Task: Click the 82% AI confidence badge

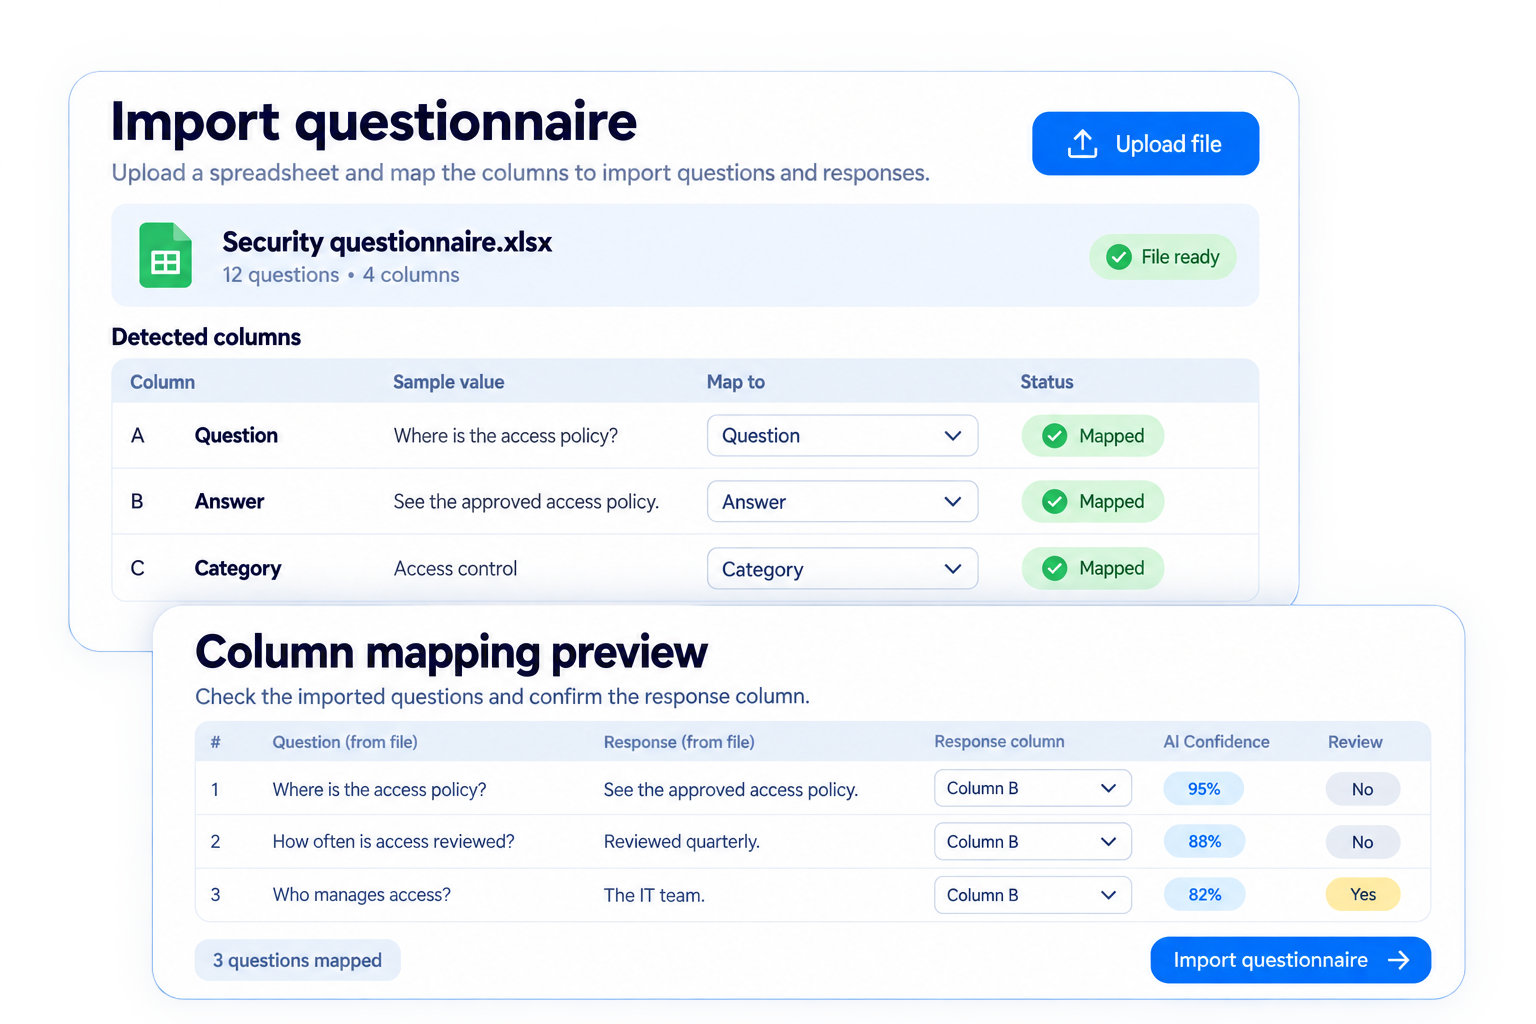Action: 1204,895
